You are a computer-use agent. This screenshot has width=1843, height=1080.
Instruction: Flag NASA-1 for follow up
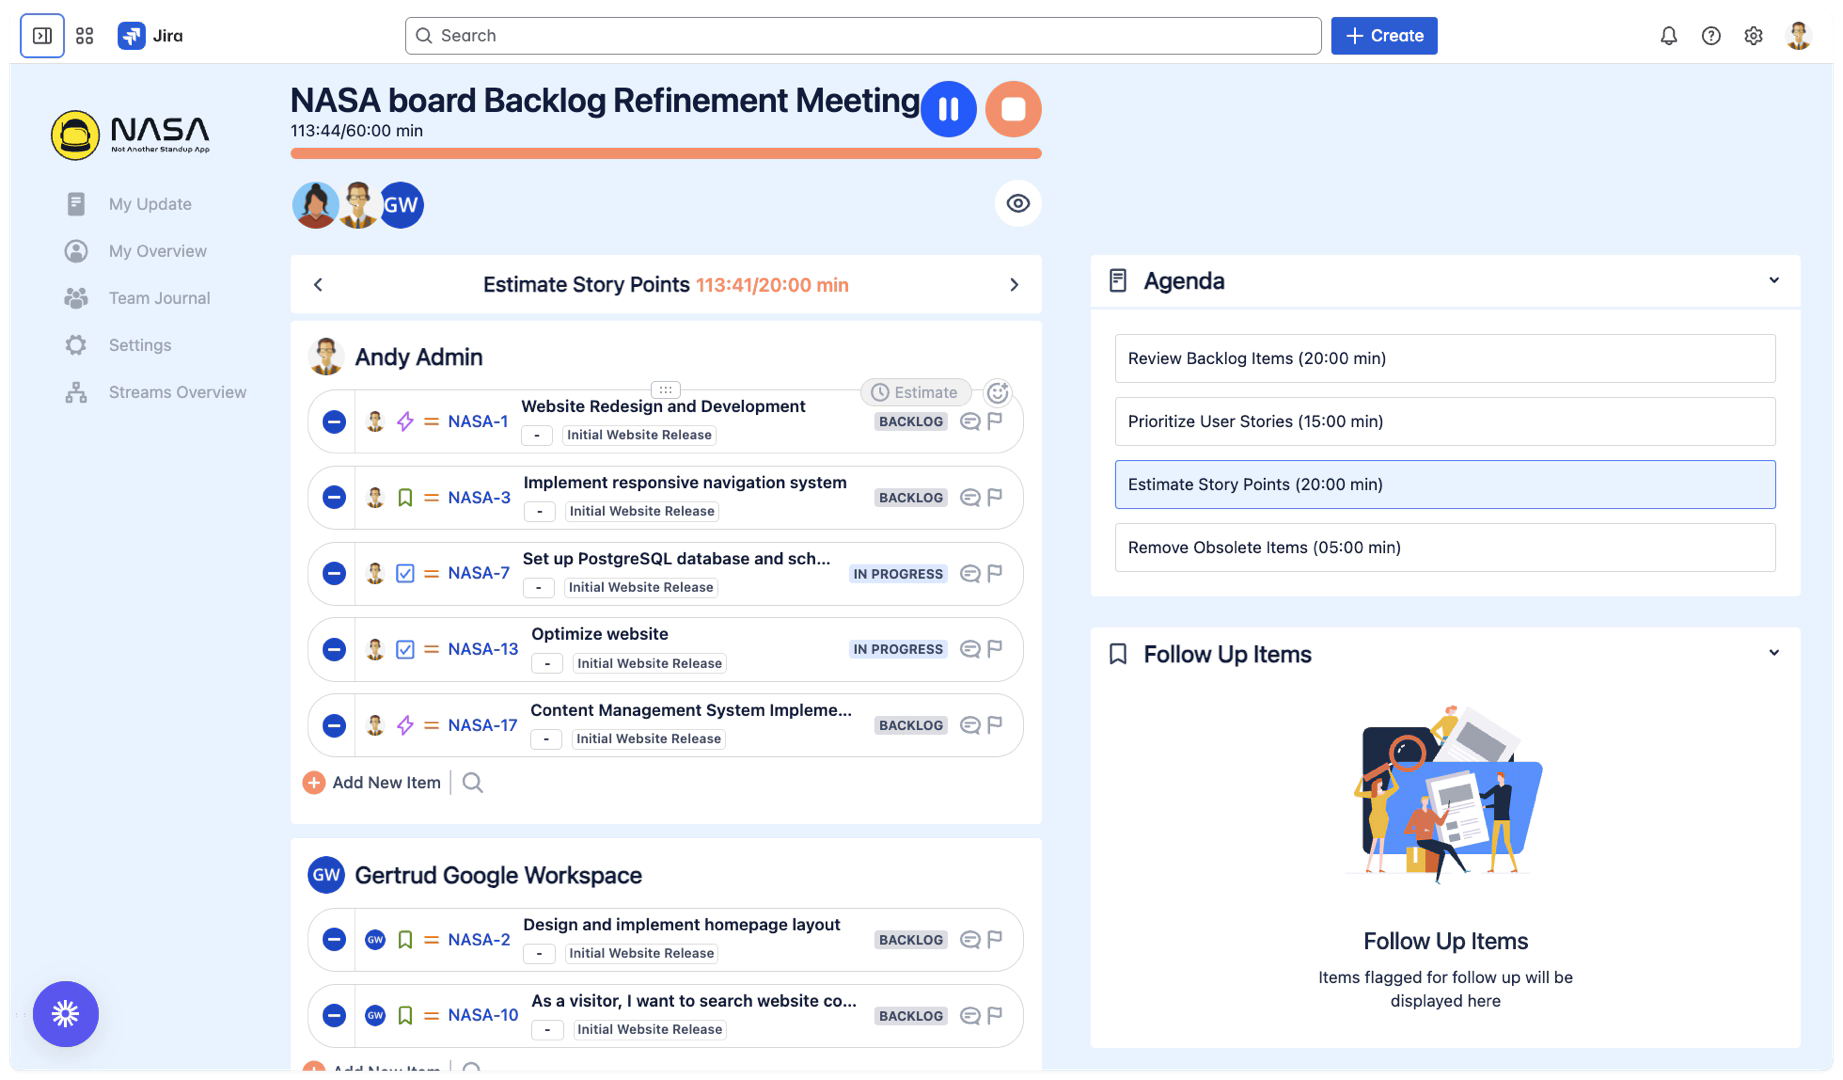995,421
